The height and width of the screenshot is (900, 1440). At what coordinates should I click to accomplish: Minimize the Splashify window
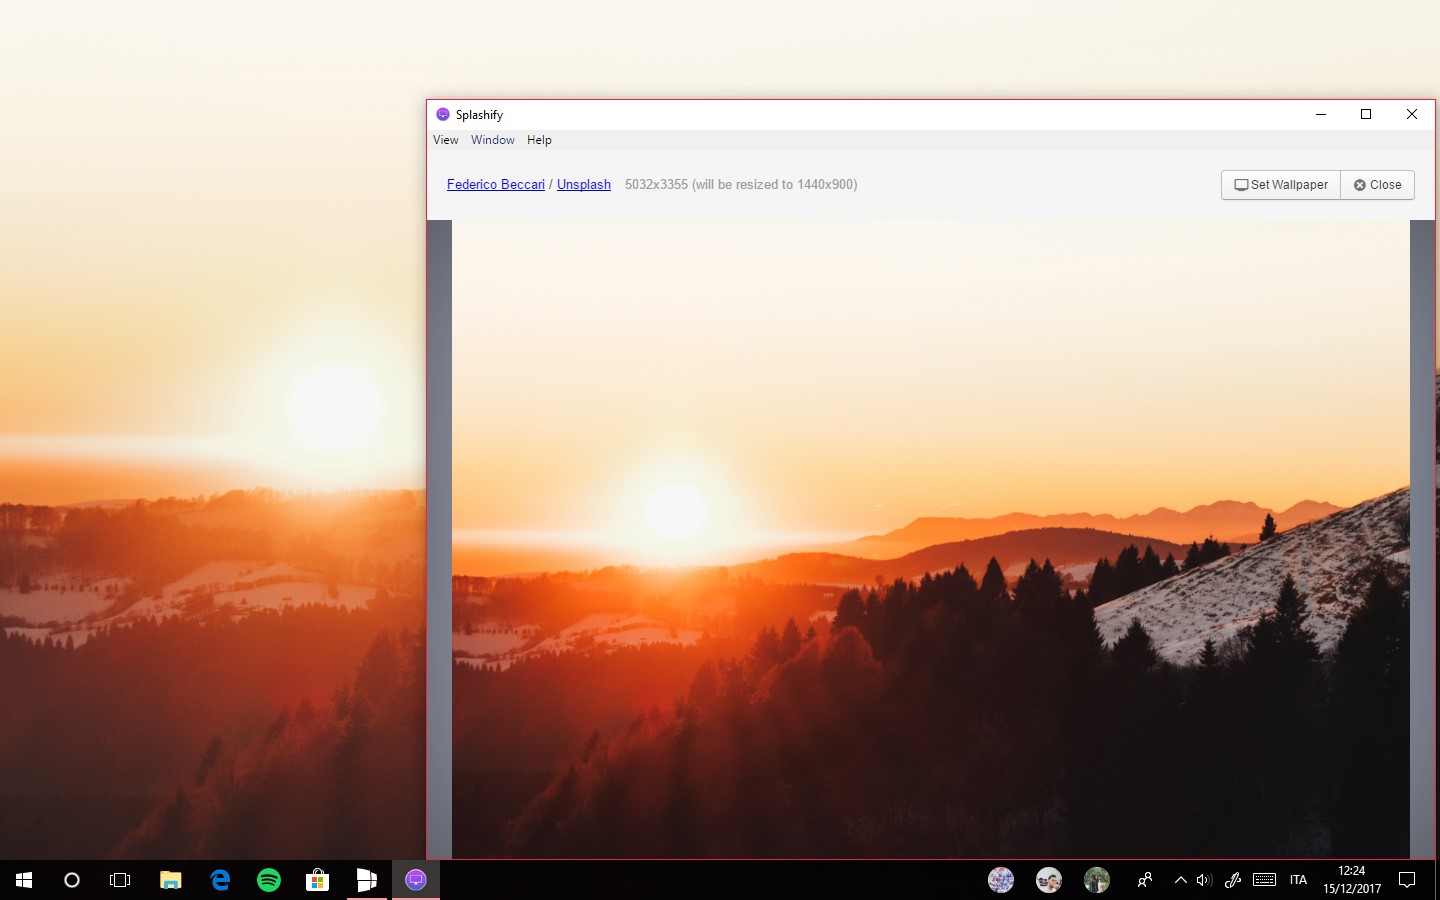pyautogui.click(x=1321, y=114)
